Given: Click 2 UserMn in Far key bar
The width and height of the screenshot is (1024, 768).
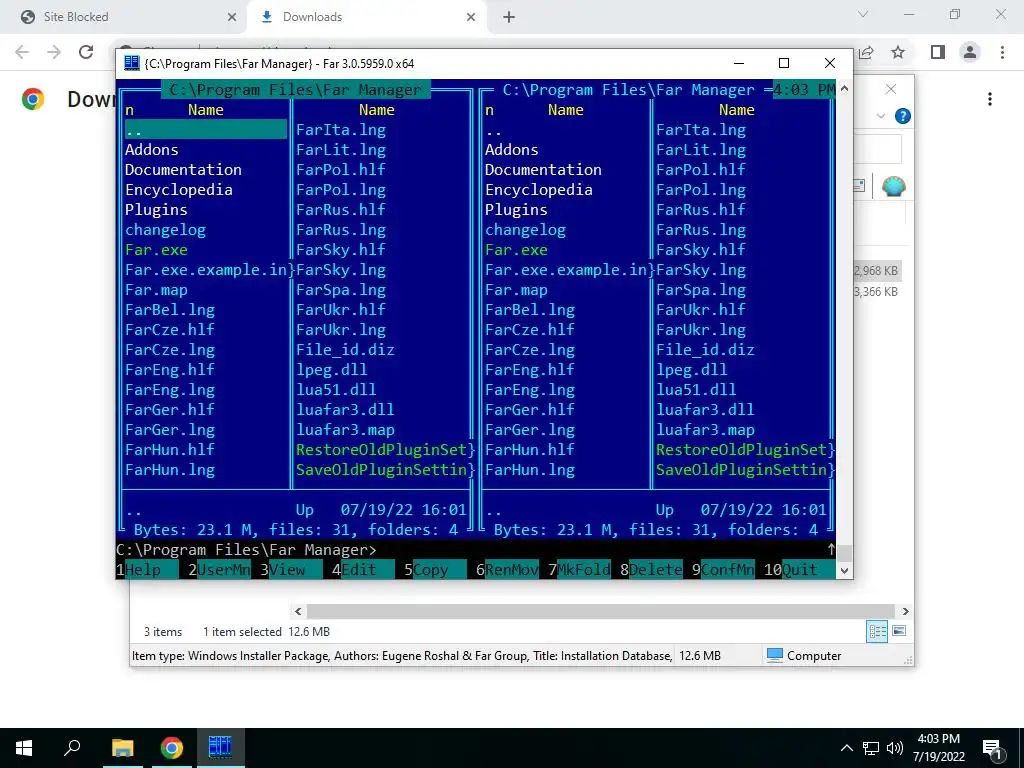Looking at the screenshot, I should click(x=219, y=569).
